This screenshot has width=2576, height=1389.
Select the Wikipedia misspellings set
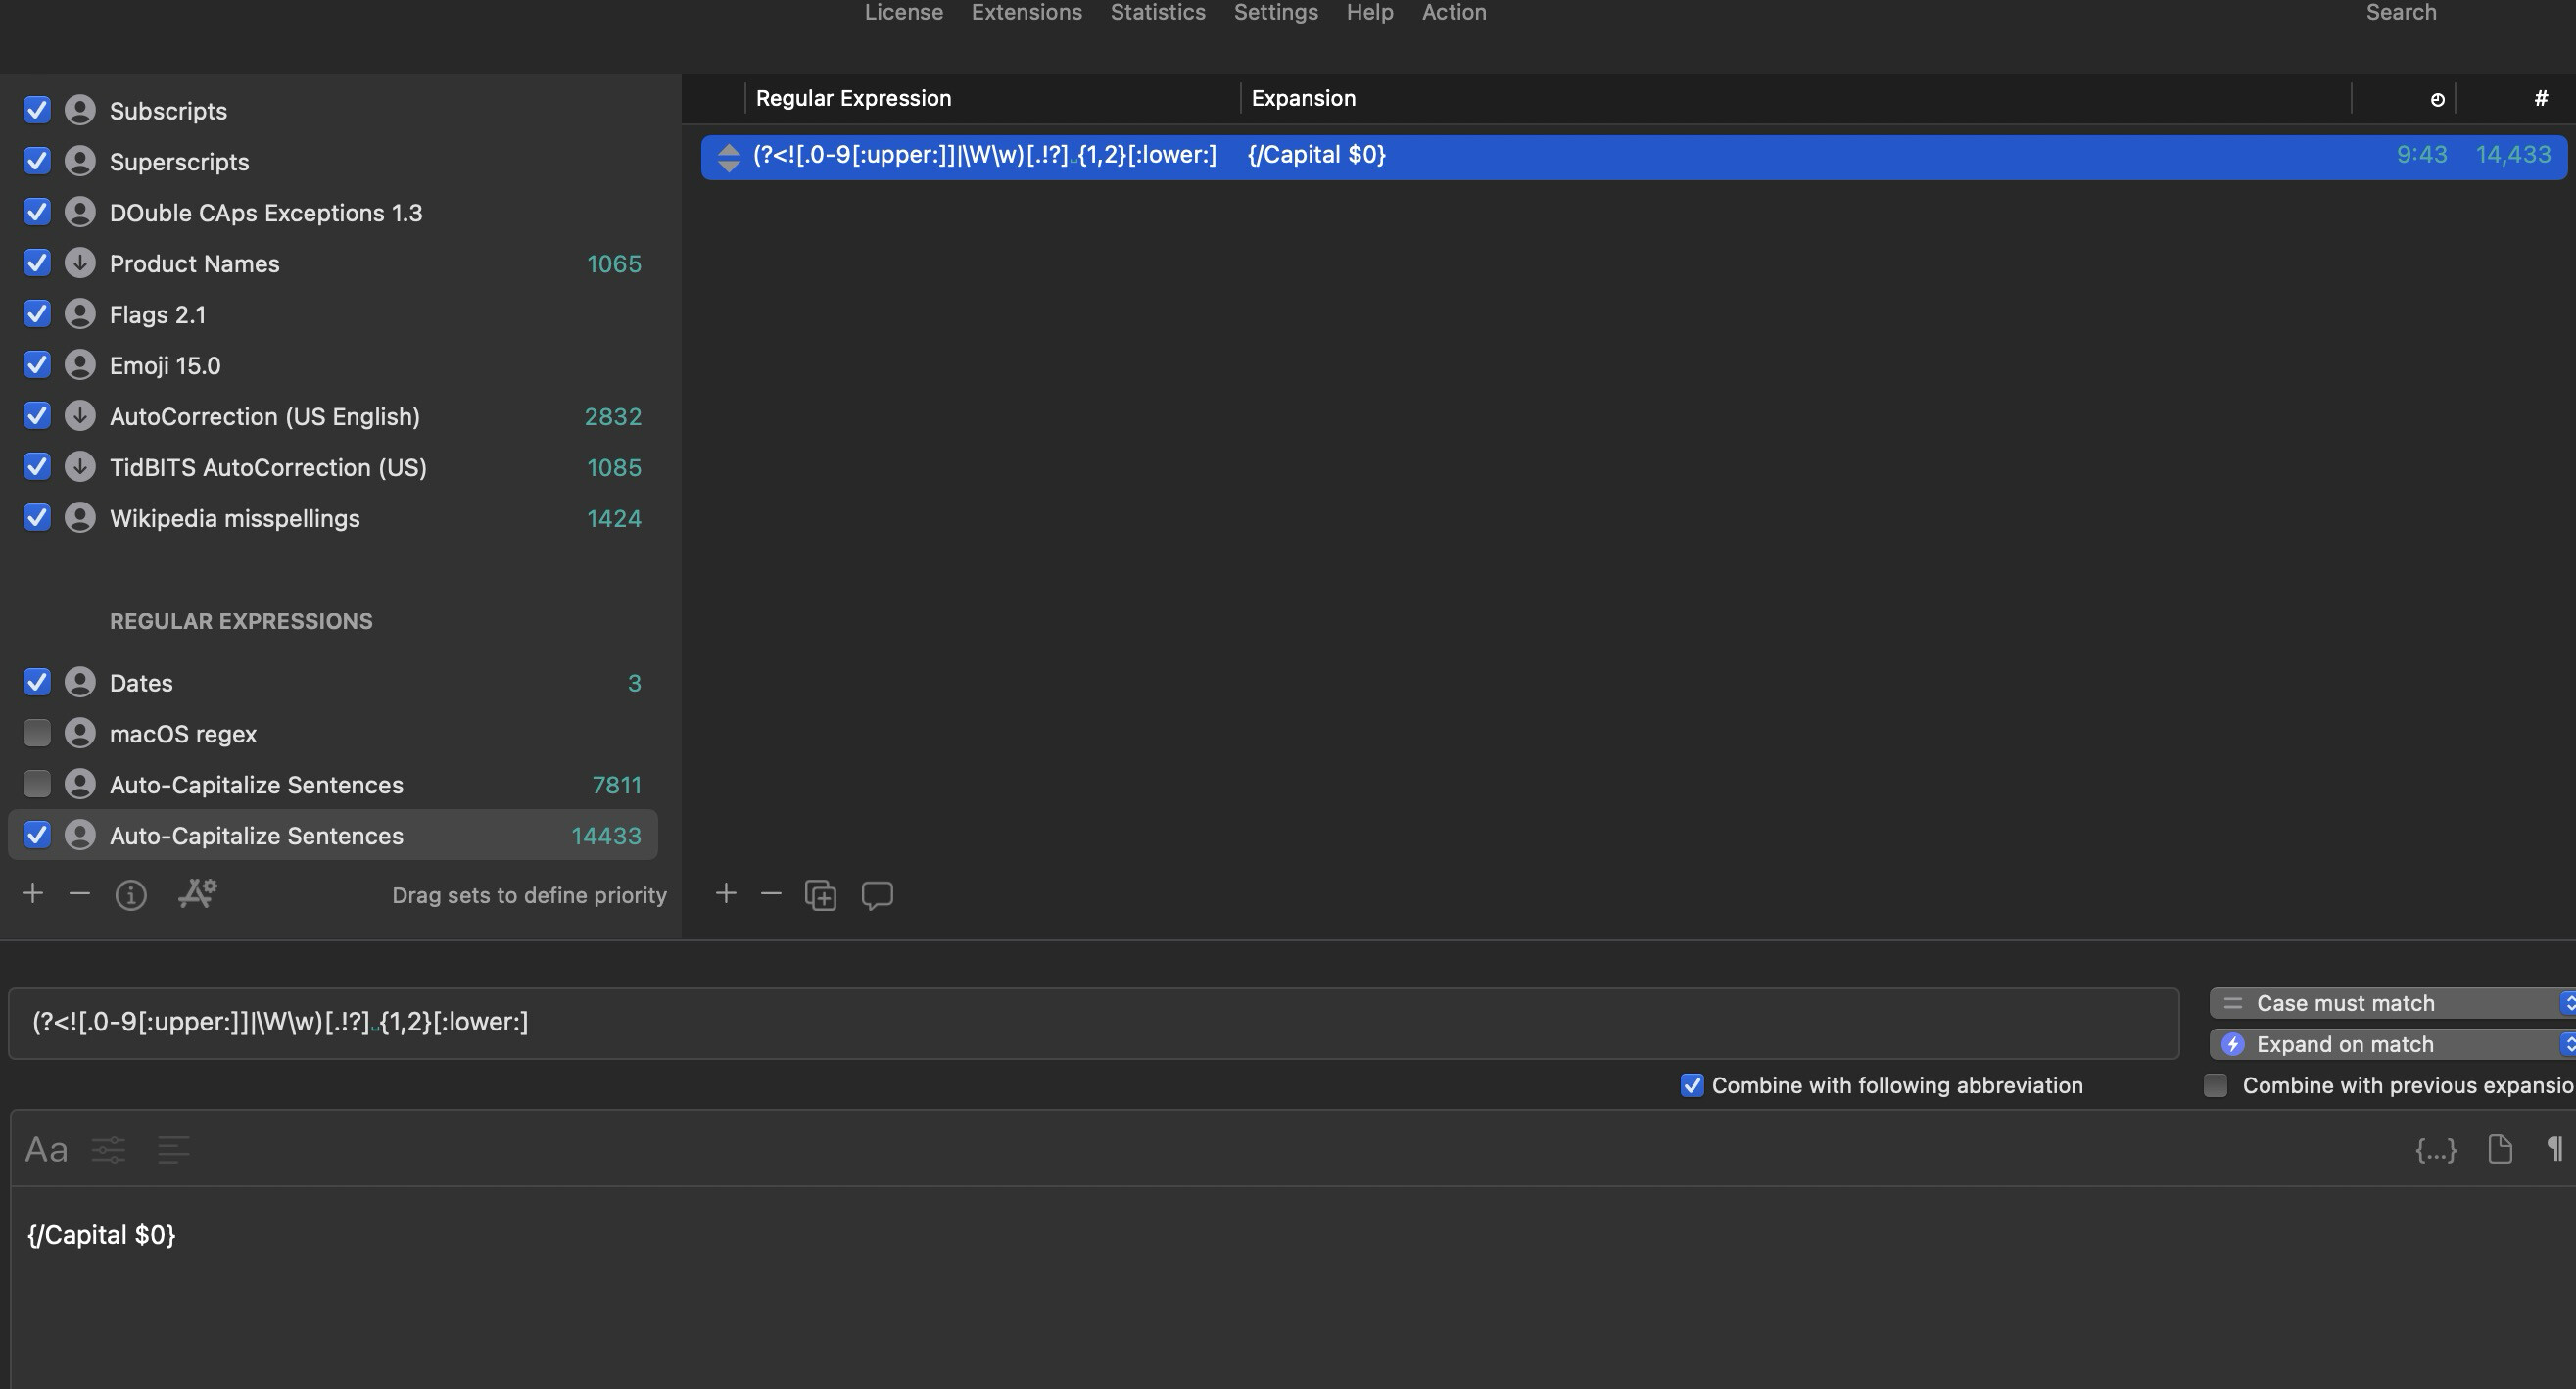click(234, 518)
